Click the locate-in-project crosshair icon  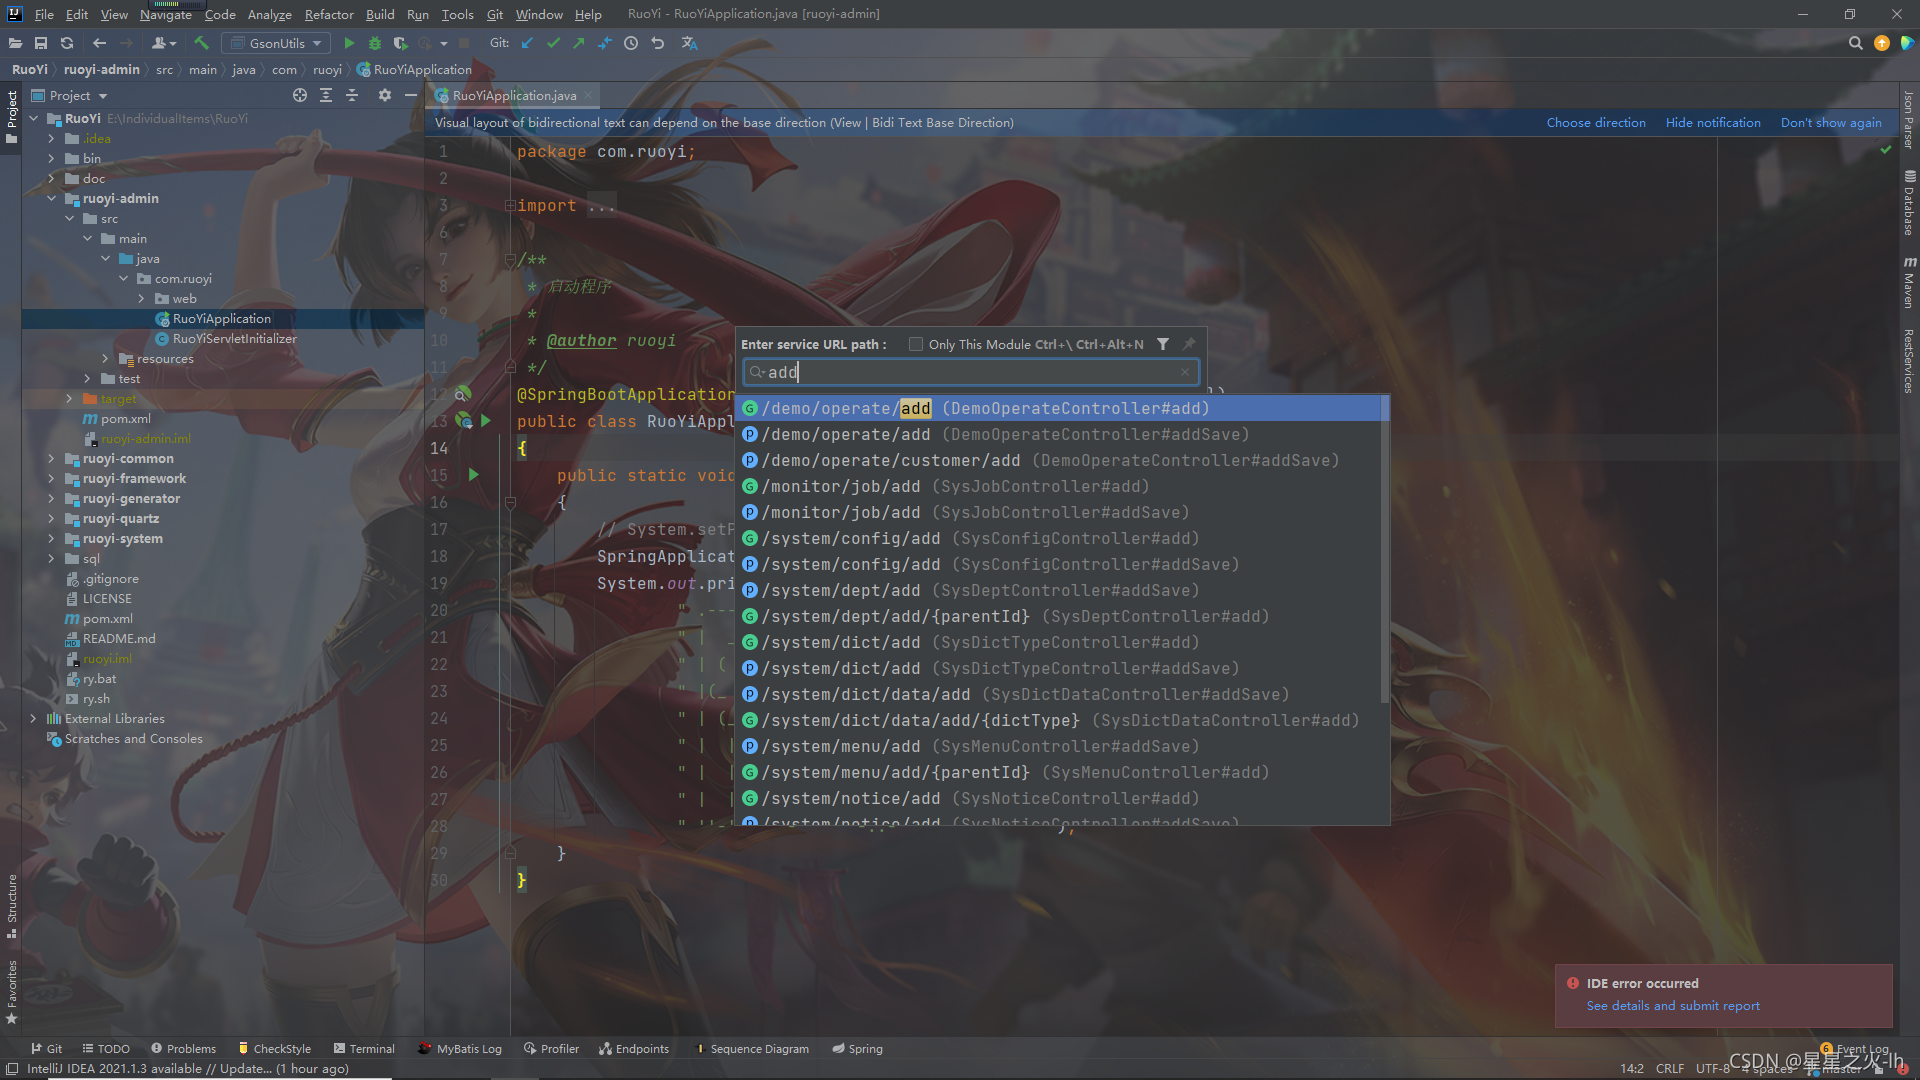tap(300, 95)
